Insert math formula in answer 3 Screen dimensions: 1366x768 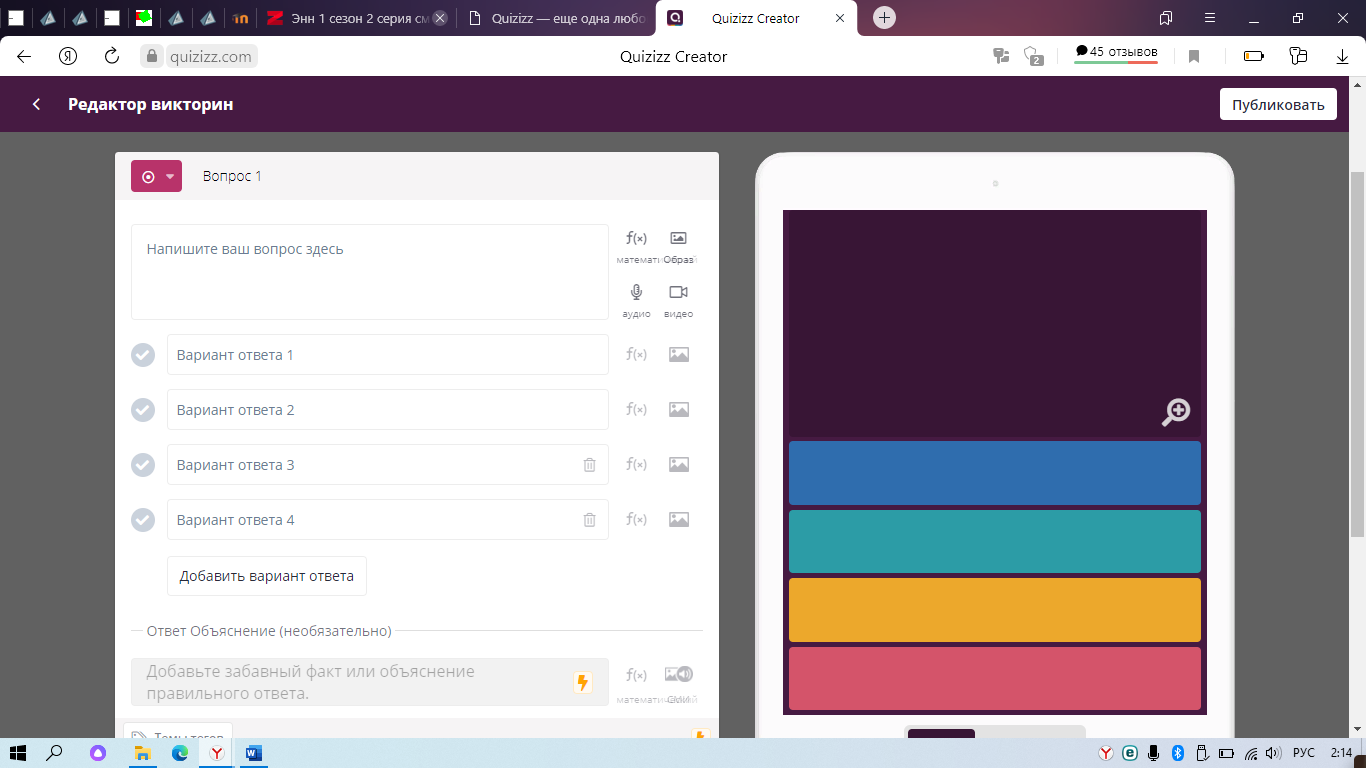tap(636, 464)
